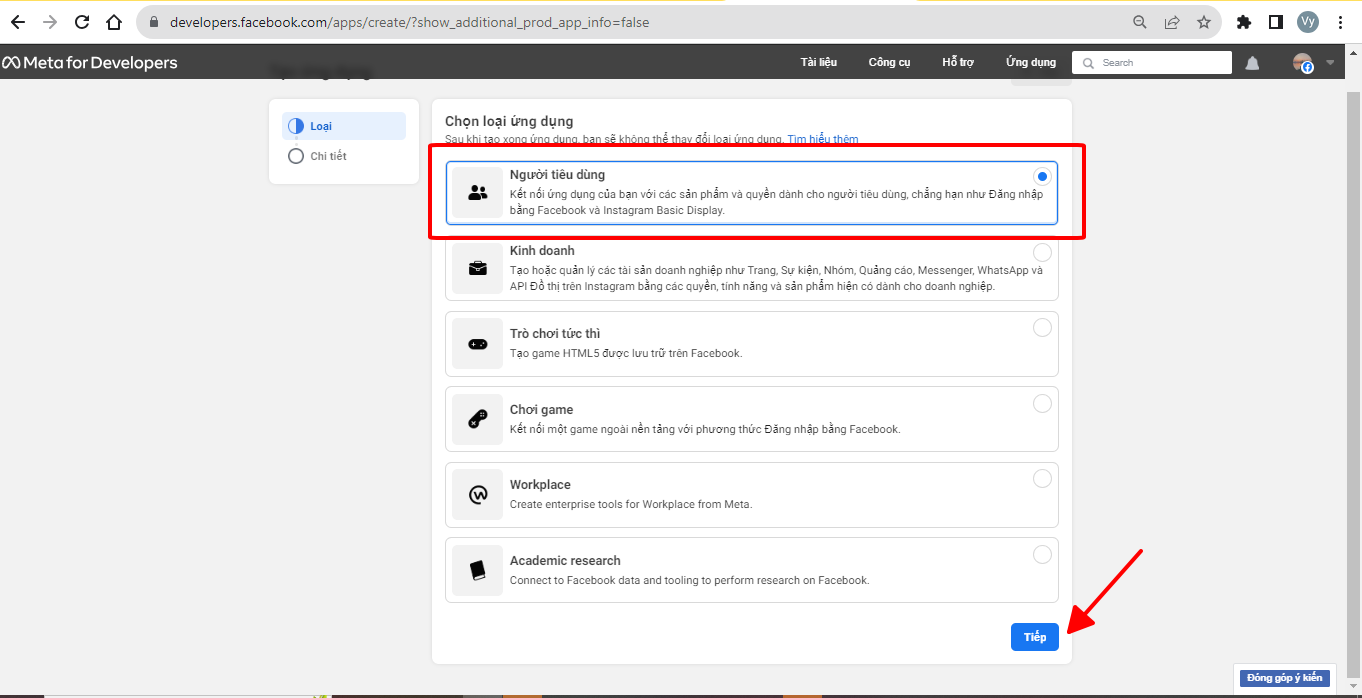Bookmark this page with the star icon

coord(1204,22)
